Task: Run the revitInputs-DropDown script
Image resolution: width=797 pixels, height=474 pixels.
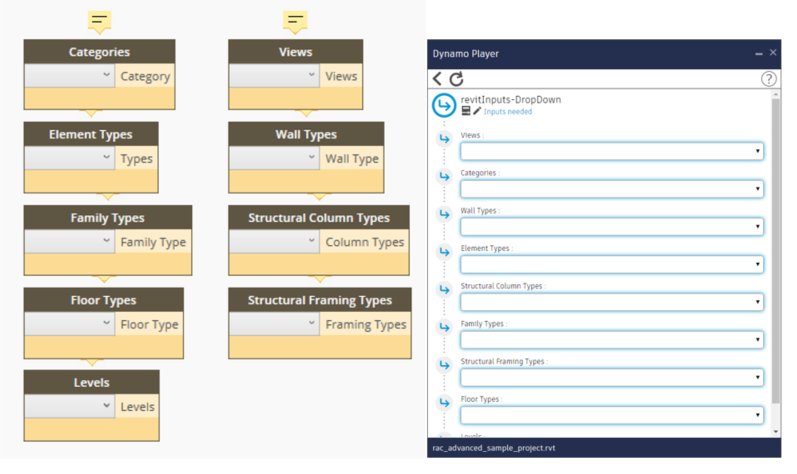Action: point(444,104)
